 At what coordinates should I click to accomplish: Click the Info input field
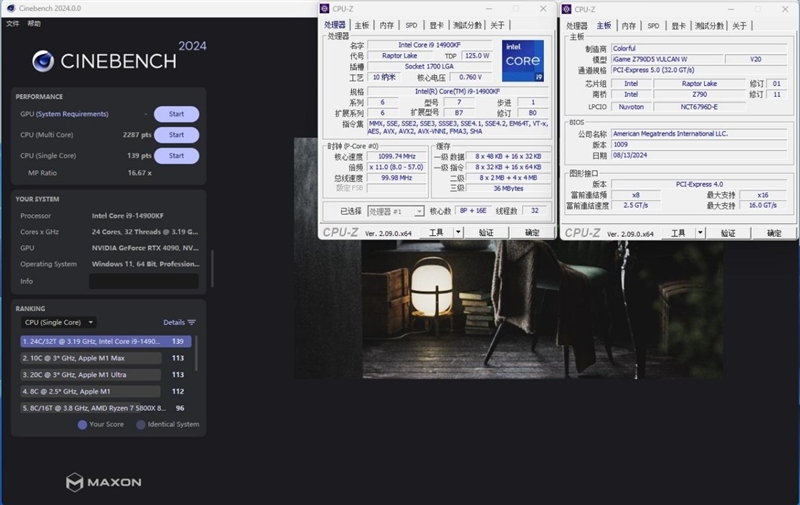point(144,281)
